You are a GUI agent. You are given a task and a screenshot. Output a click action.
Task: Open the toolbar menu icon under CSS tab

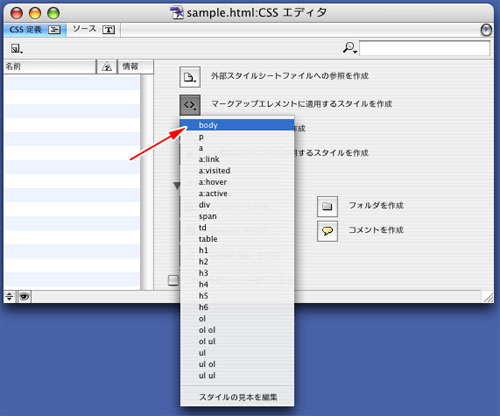[x=16, y=49]
